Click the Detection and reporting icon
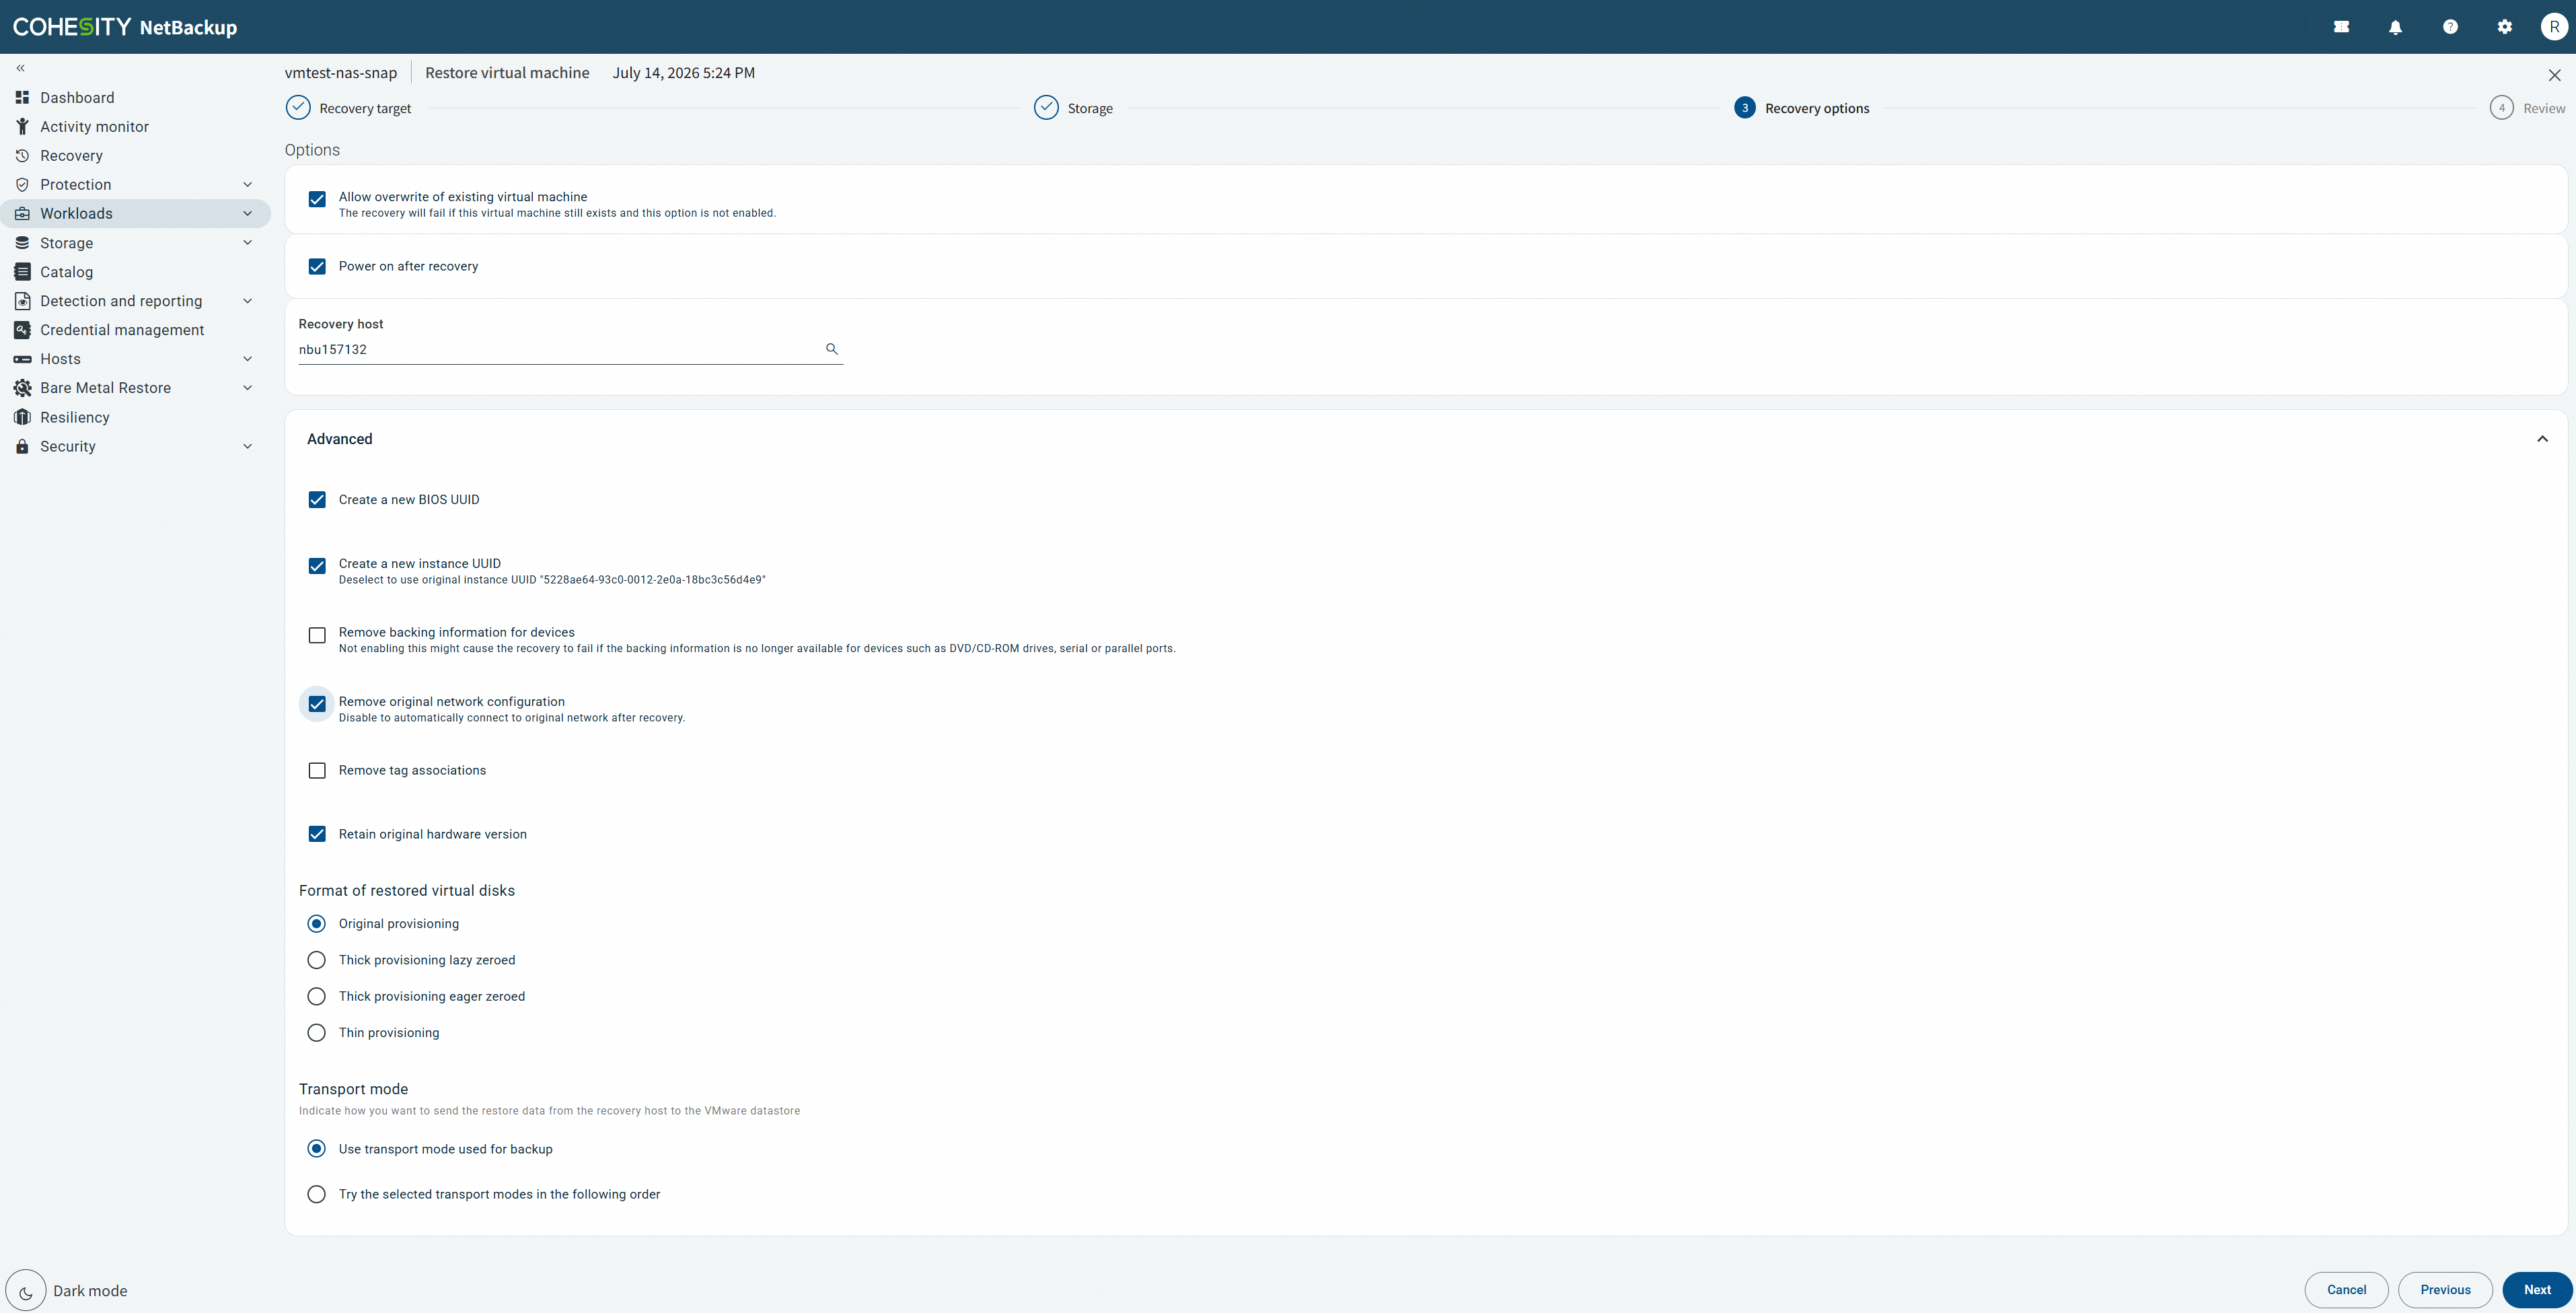This screenshot has height=1313, width=2576. (22, 300)
